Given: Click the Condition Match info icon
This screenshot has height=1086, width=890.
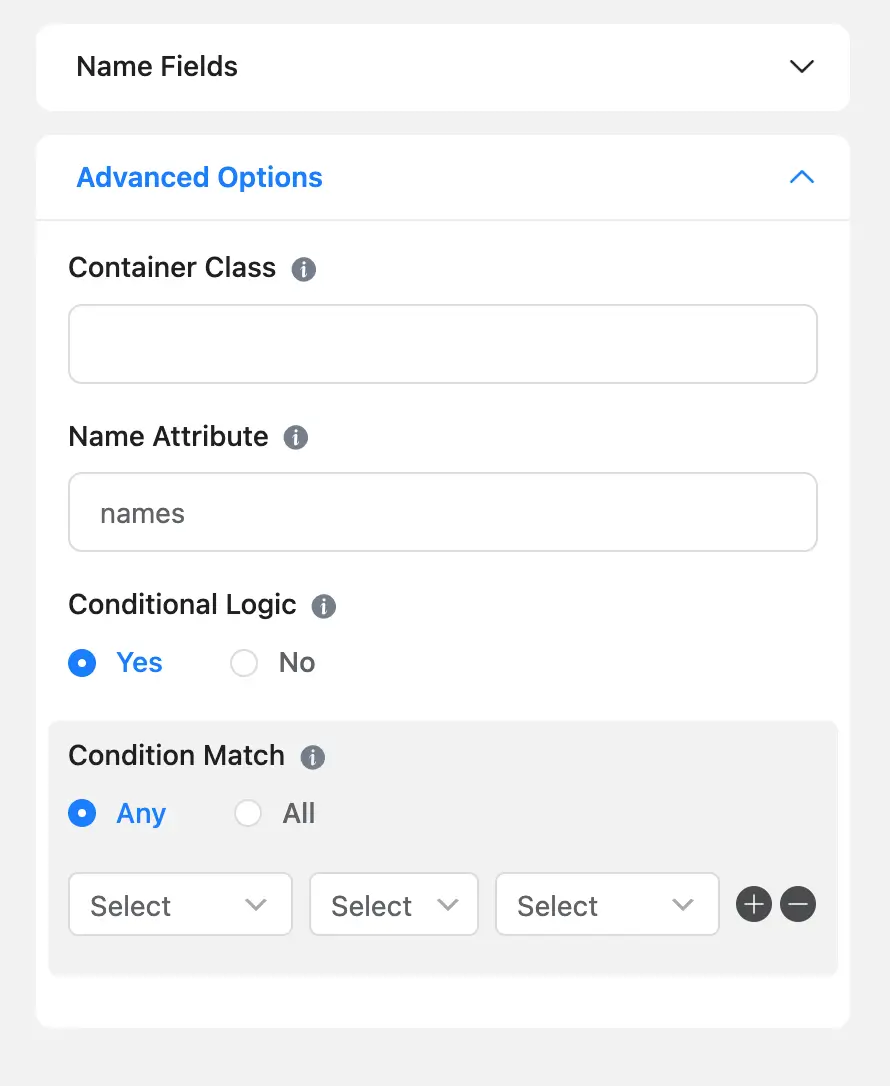Looking at the screenshot, I should [x=312, y=757].
